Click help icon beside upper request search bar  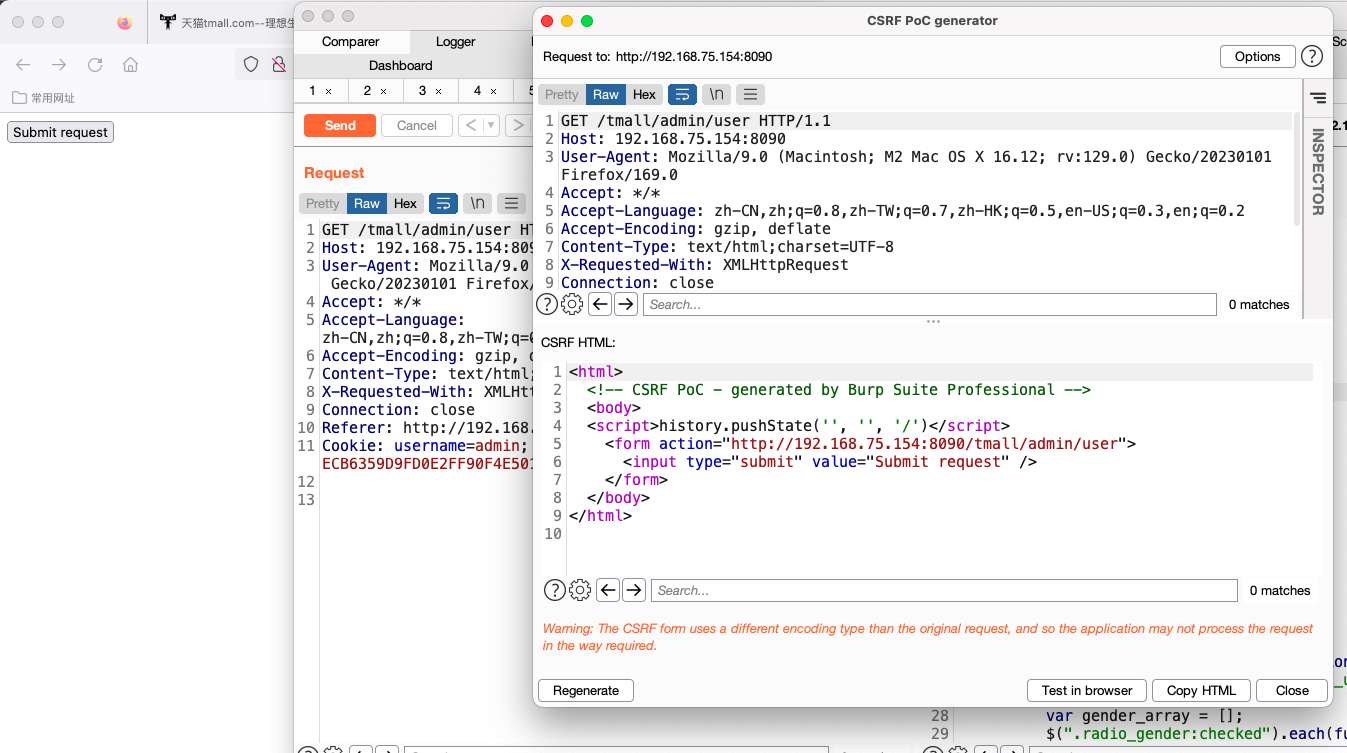pyautogui.click(x=547, y=304)
